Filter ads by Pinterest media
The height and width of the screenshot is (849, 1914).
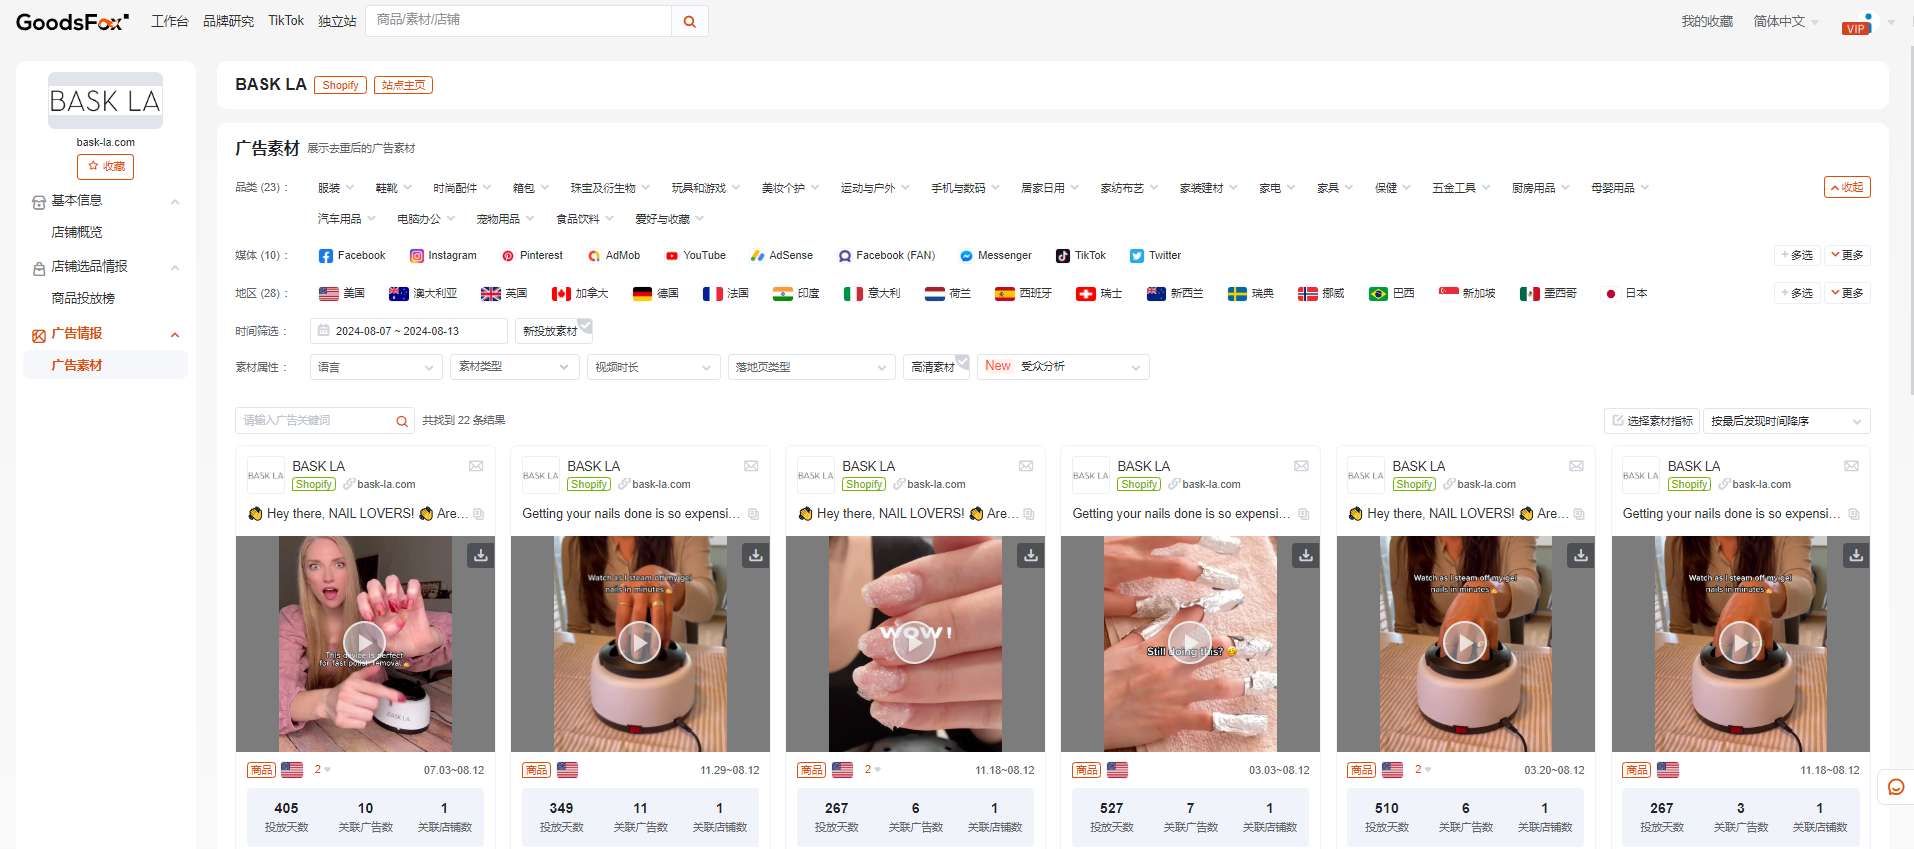click(532, 256)
